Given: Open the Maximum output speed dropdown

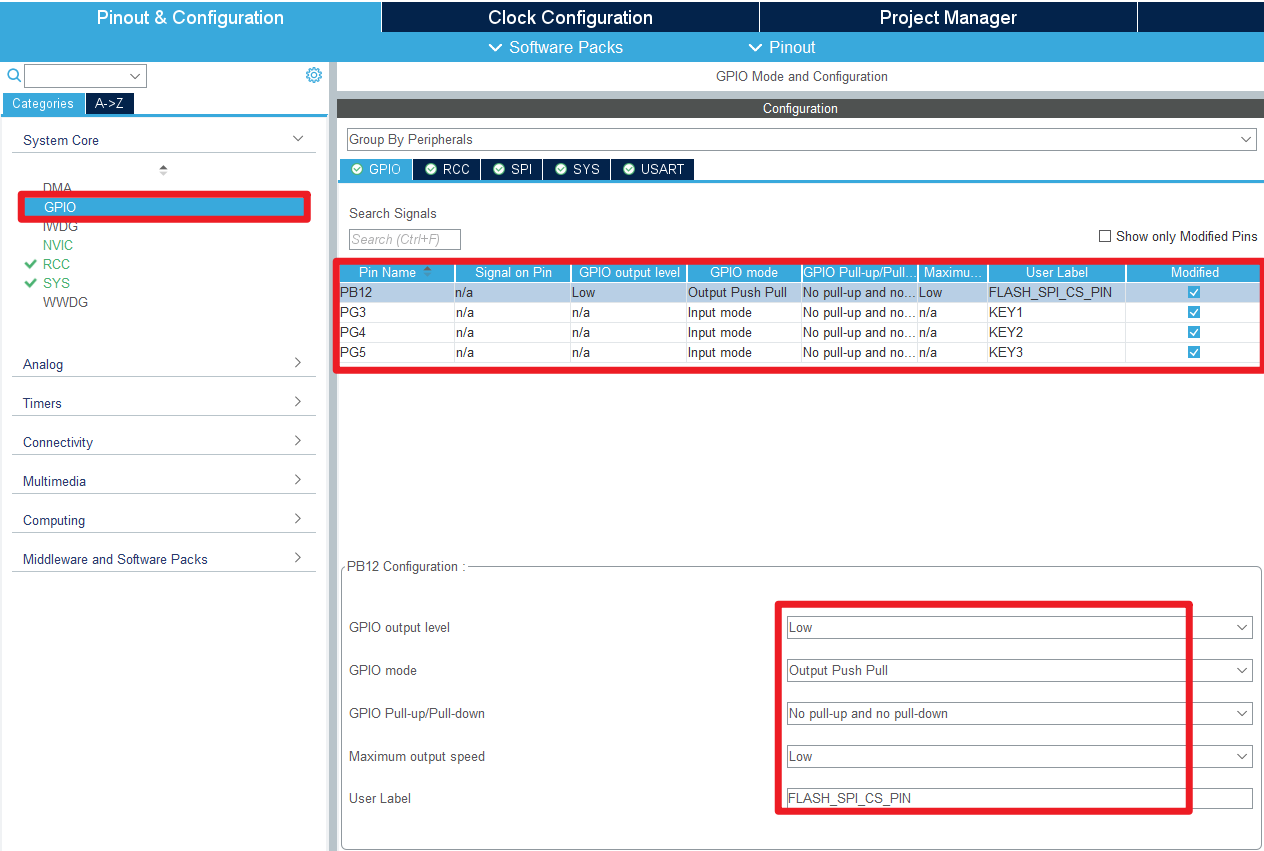Looking at the screenshot, I should coord(1242,757).
